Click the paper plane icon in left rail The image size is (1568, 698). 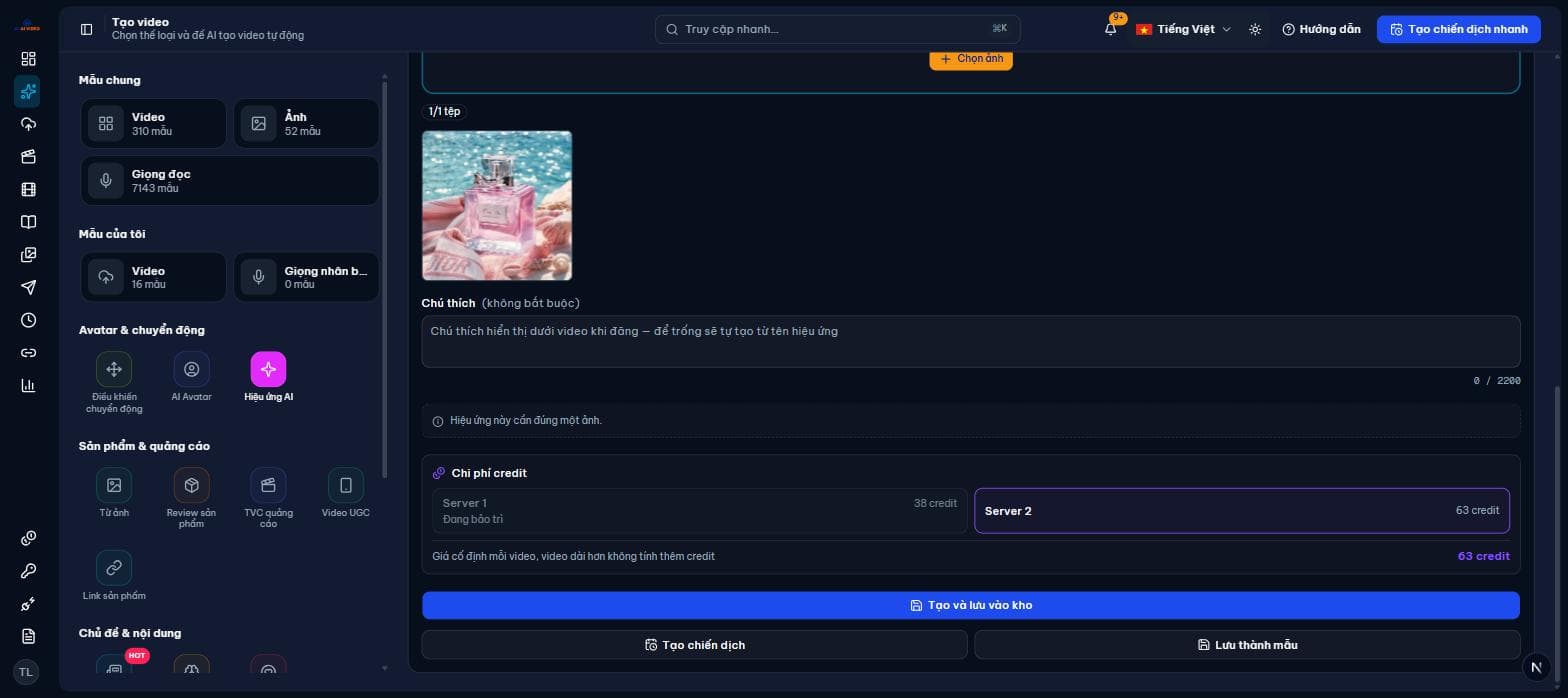pos(28,287)
